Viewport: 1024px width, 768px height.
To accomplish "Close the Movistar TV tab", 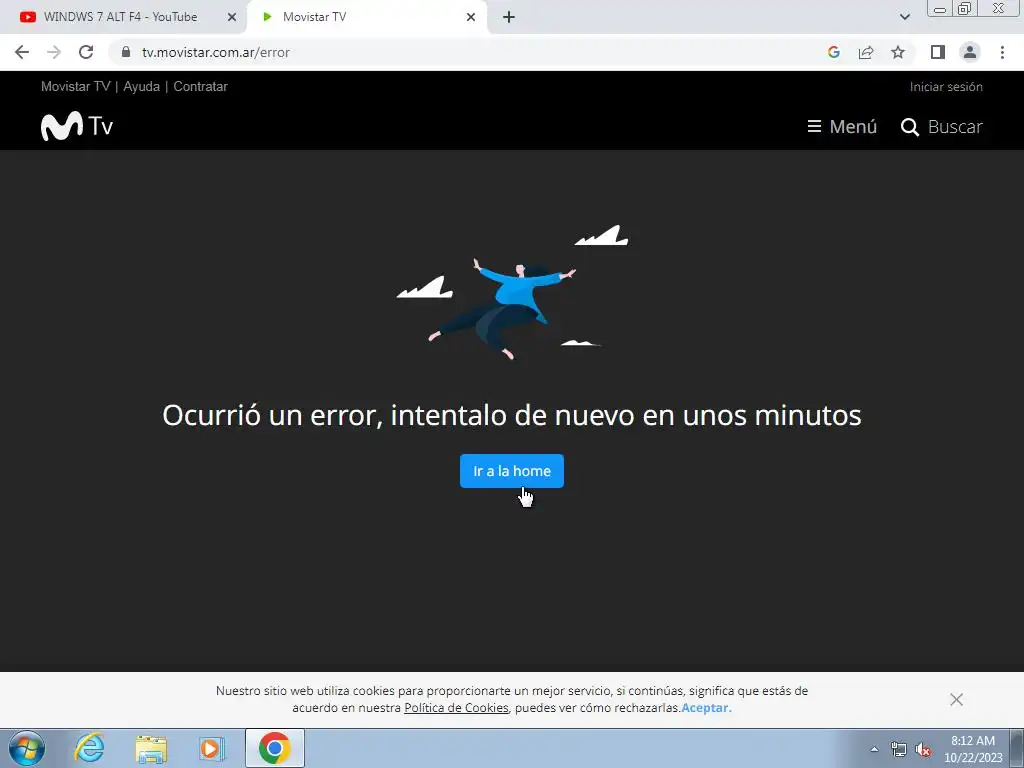I will pyautogui.click(x=471, y=17).
